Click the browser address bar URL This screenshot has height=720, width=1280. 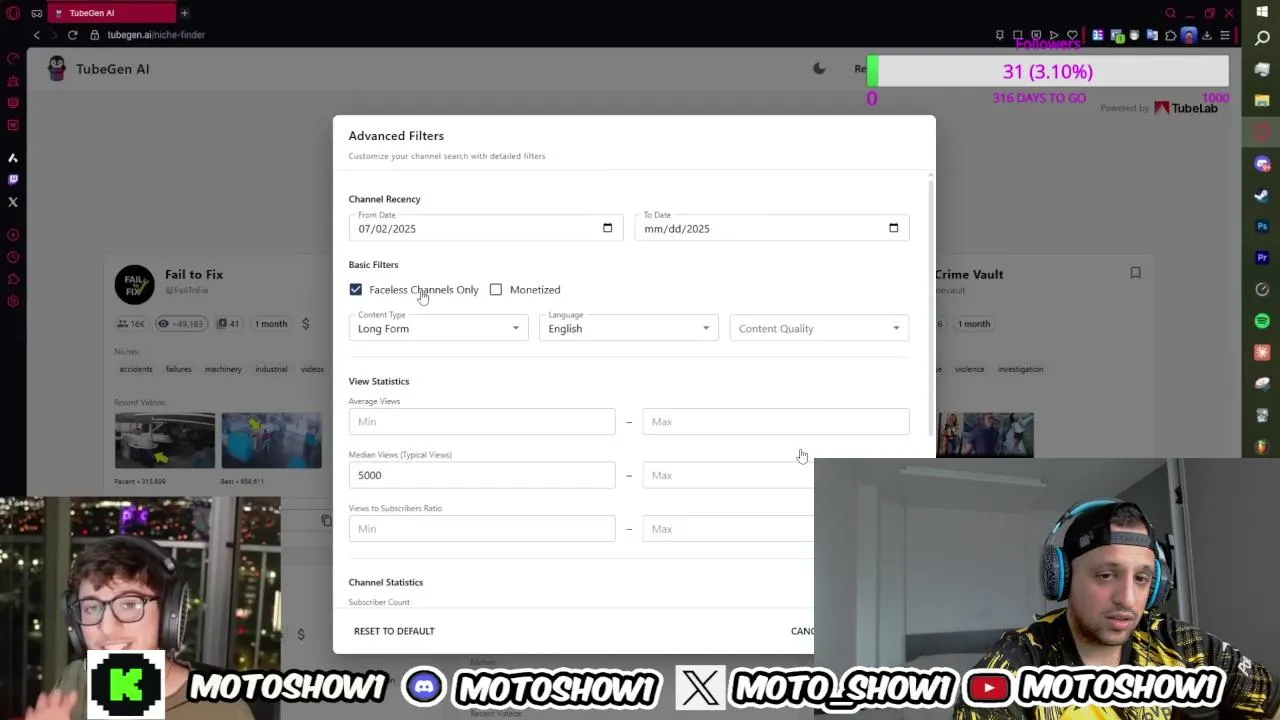(x=156, y=35)
